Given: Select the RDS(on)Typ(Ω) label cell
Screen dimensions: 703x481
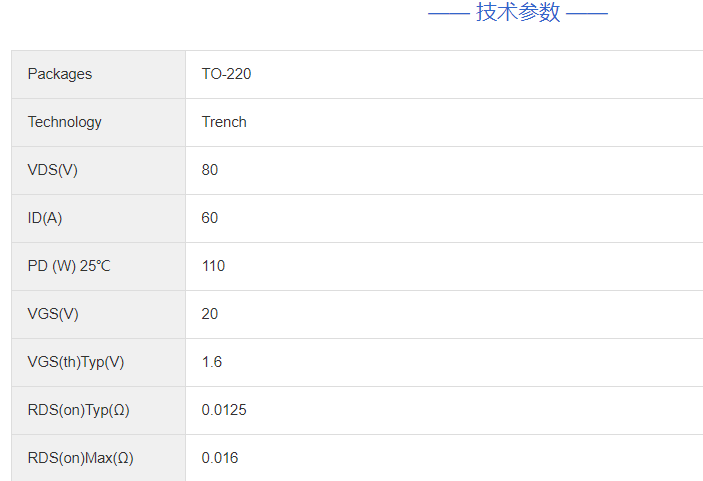Looking at the screenshot, I should [x=79, y=410].
